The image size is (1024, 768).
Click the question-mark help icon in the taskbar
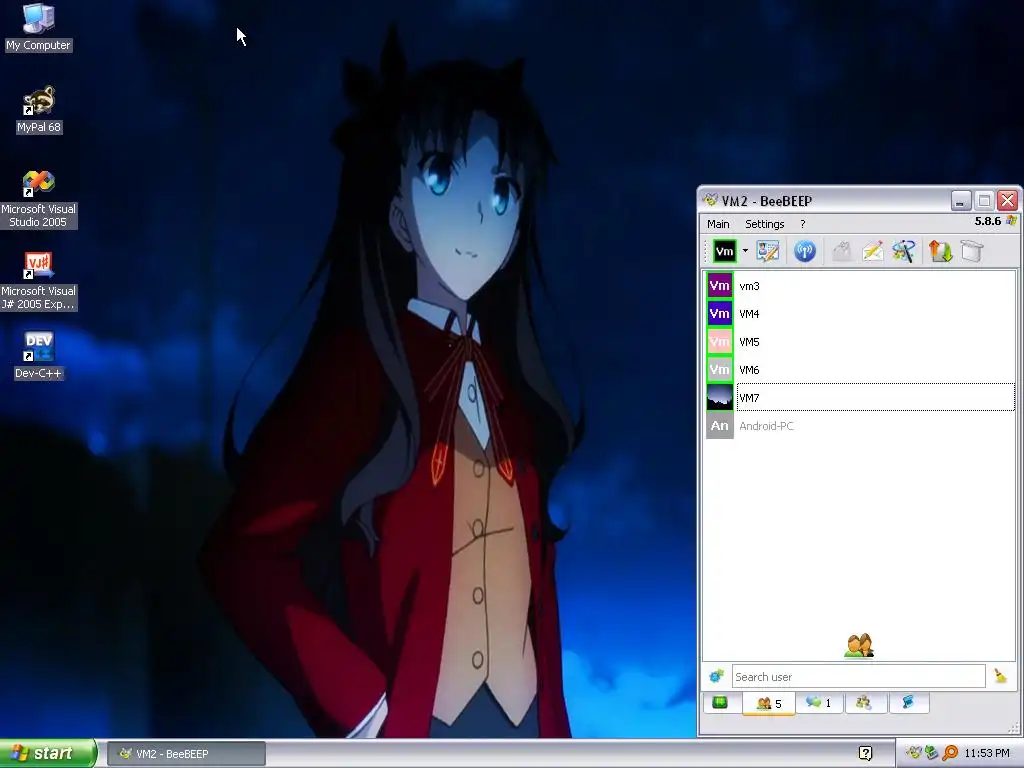coord(865,754)
